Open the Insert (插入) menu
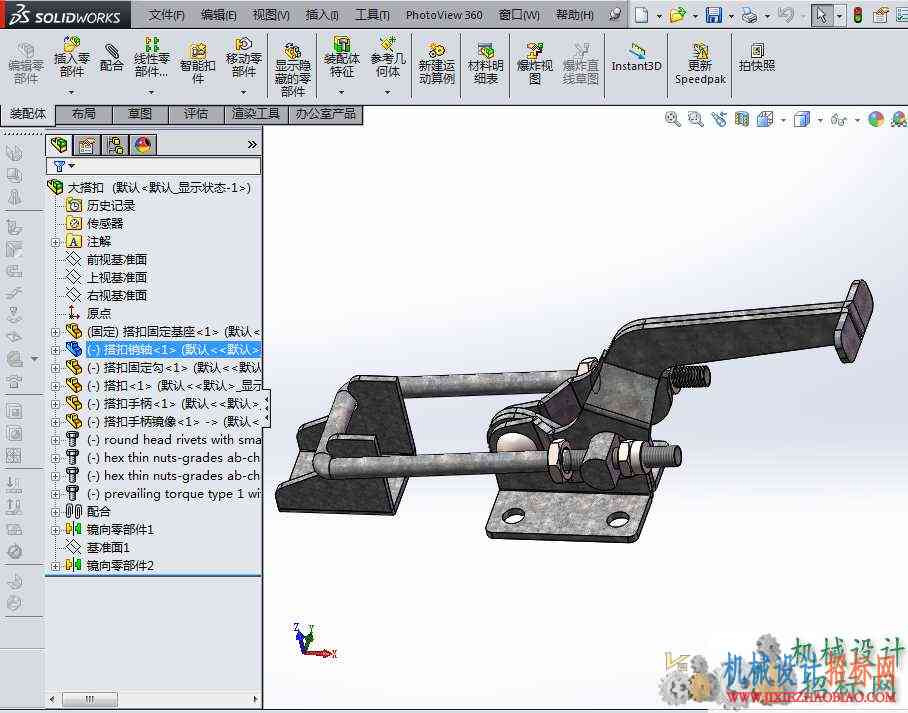The width and height of the screenshot is (908, 713). (x=322, y=15)
